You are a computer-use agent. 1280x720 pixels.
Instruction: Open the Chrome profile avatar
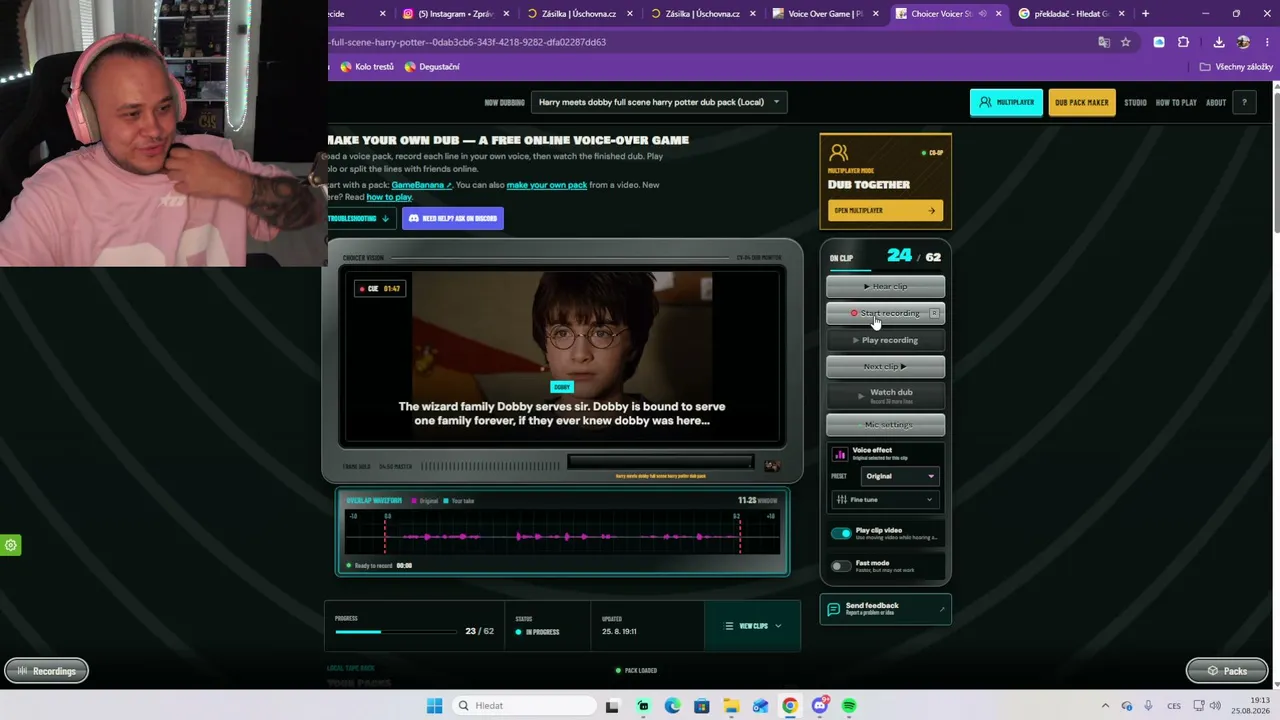(x=1243, y=42)
